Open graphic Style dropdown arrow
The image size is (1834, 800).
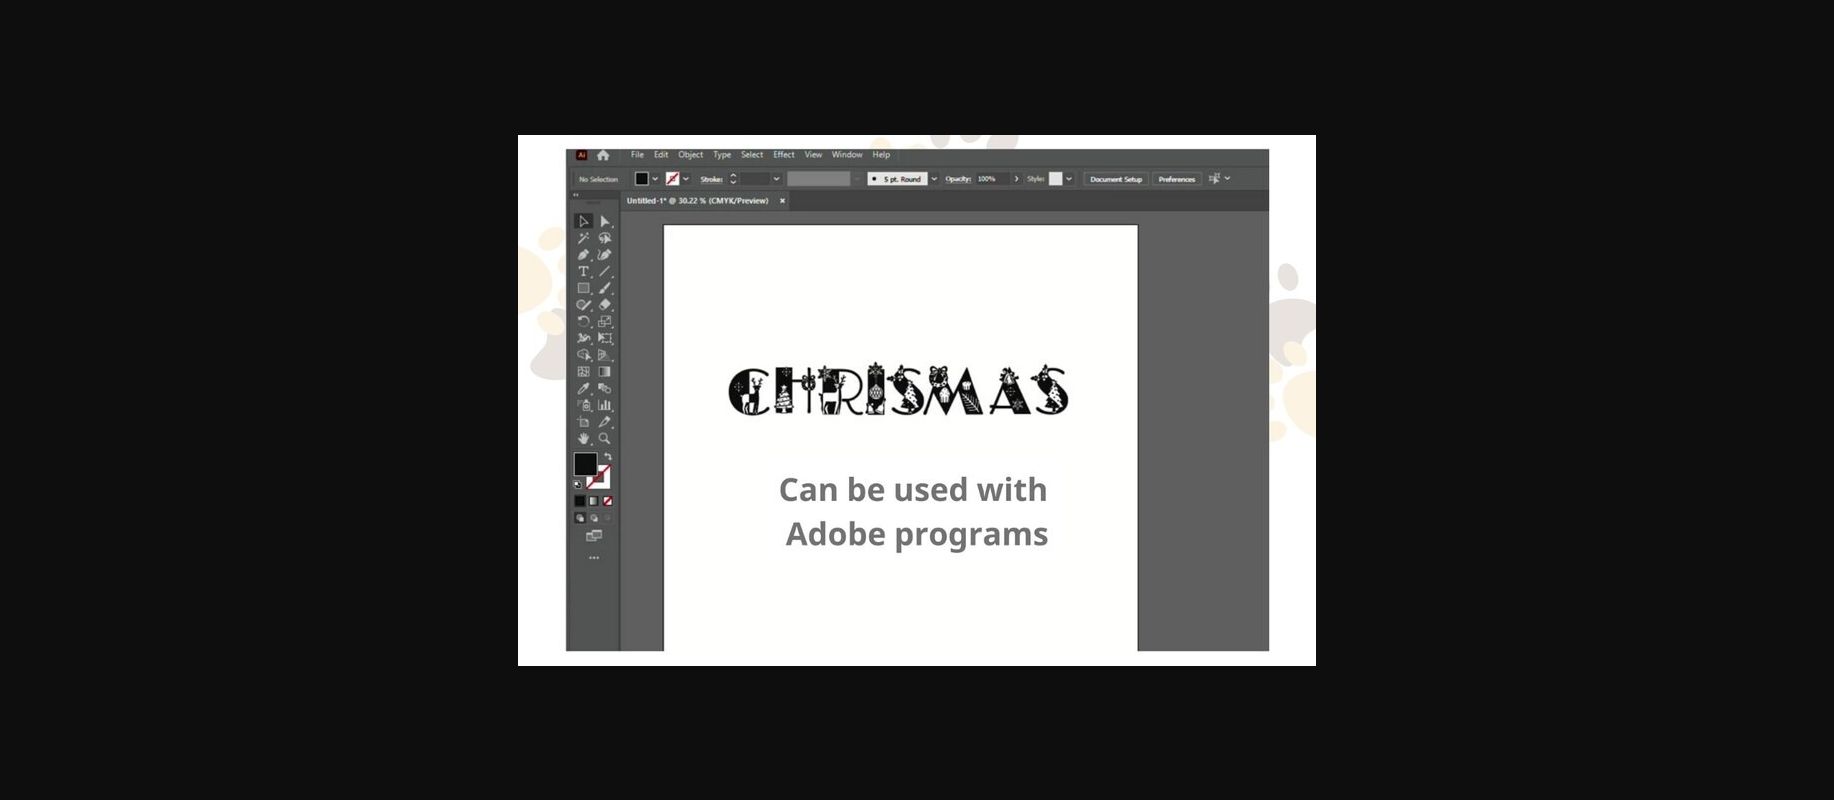coord(1069,179)
